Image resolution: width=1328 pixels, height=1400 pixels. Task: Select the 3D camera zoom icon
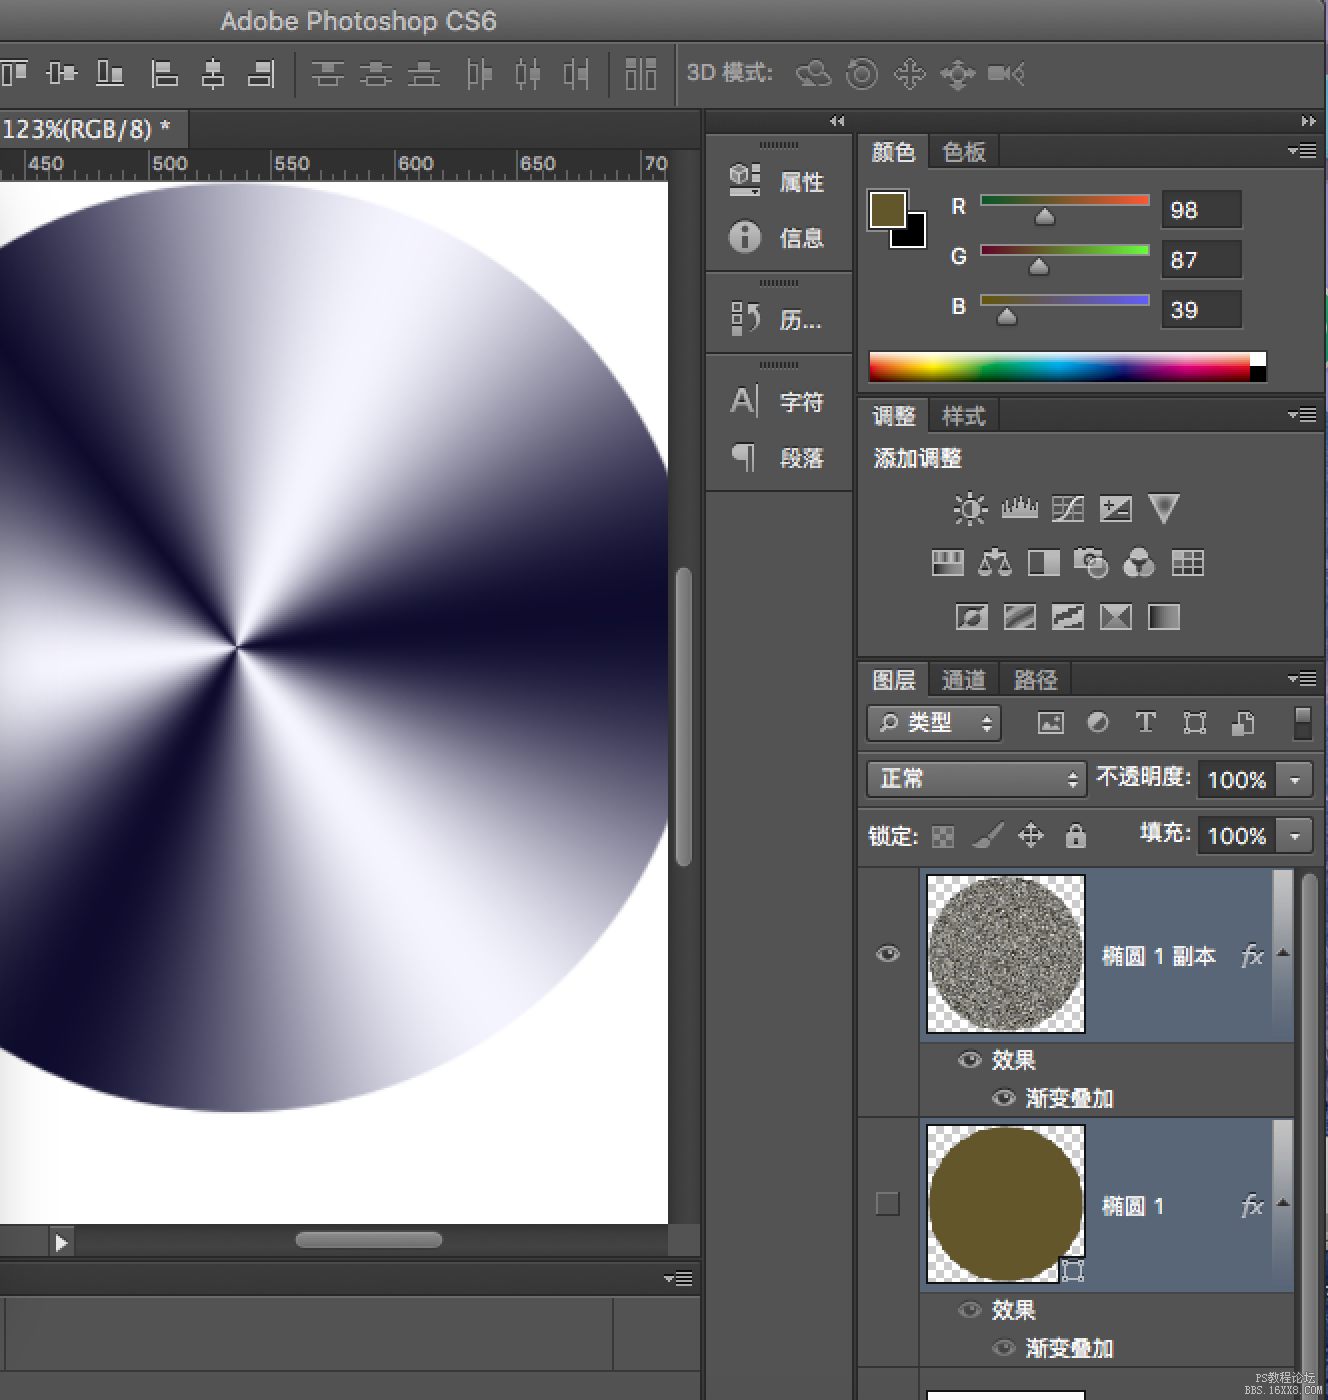click(x=1006, y=73)
